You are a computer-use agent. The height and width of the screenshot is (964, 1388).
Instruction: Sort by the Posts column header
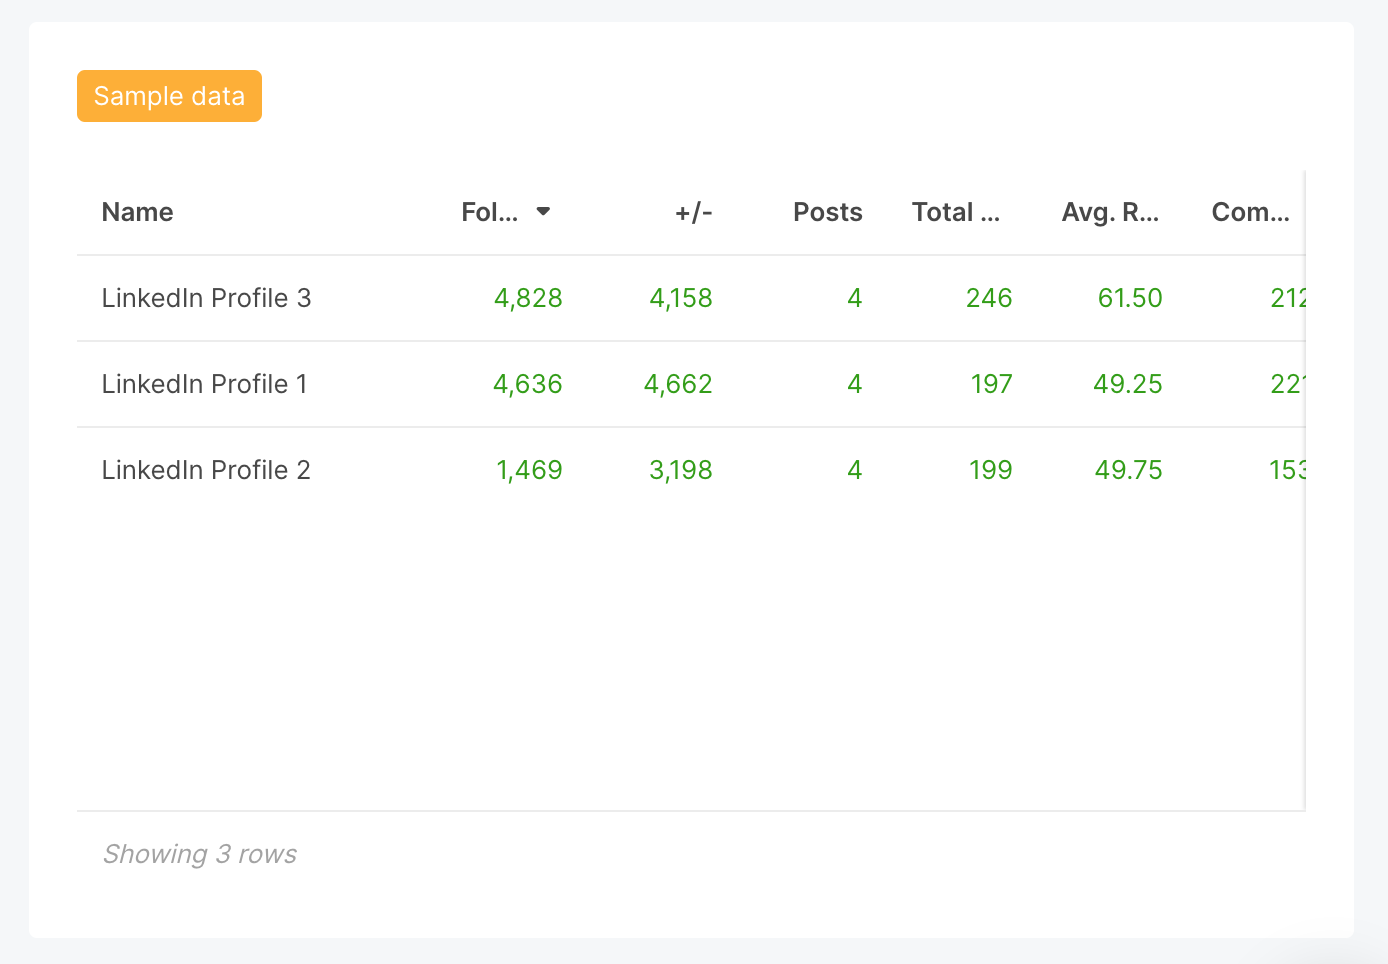pyautogui.click(x=827, y=211)
